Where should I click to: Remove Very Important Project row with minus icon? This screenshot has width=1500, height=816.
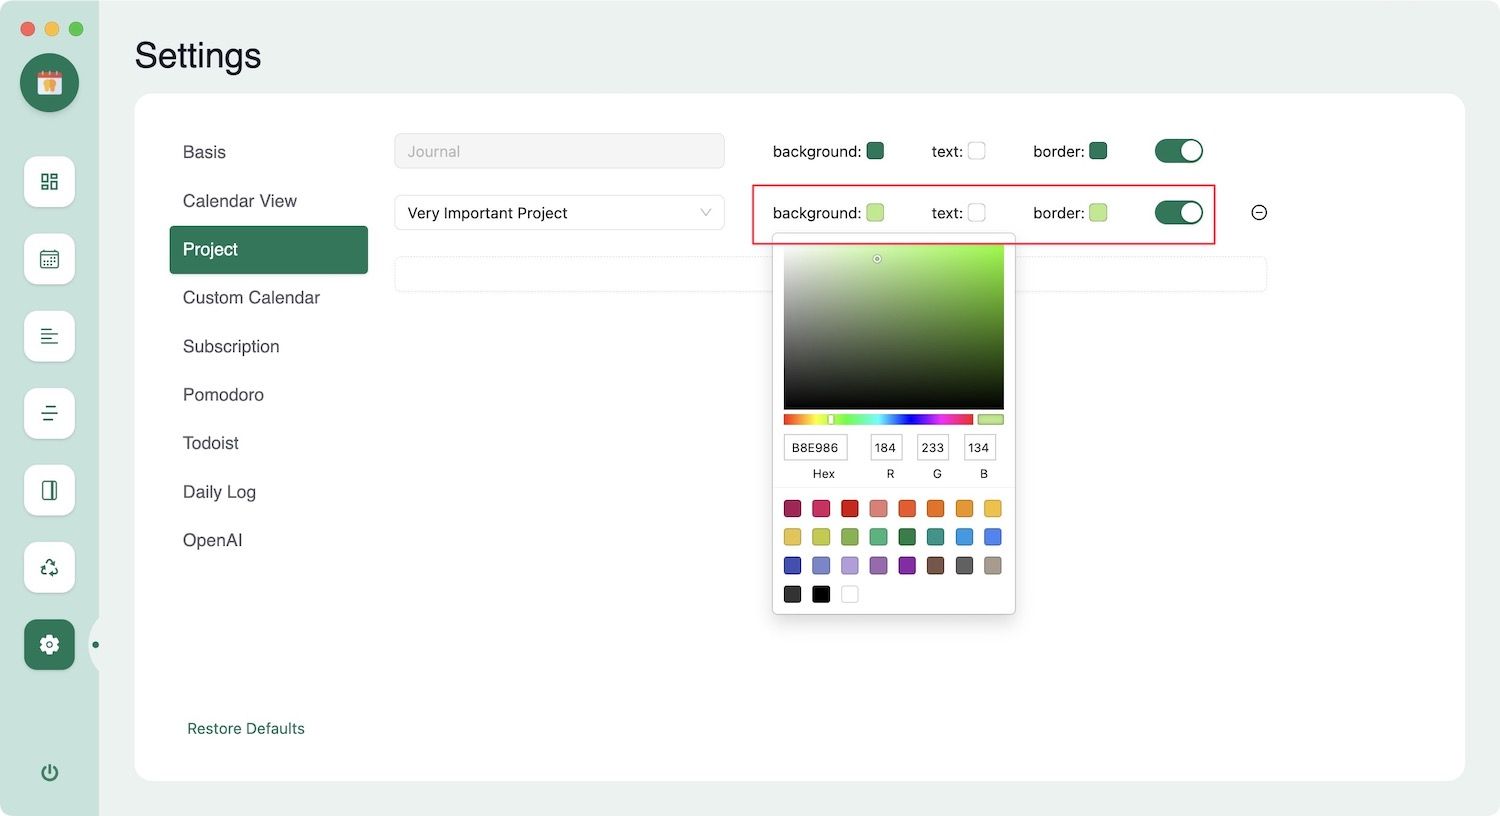[1259, 212]
